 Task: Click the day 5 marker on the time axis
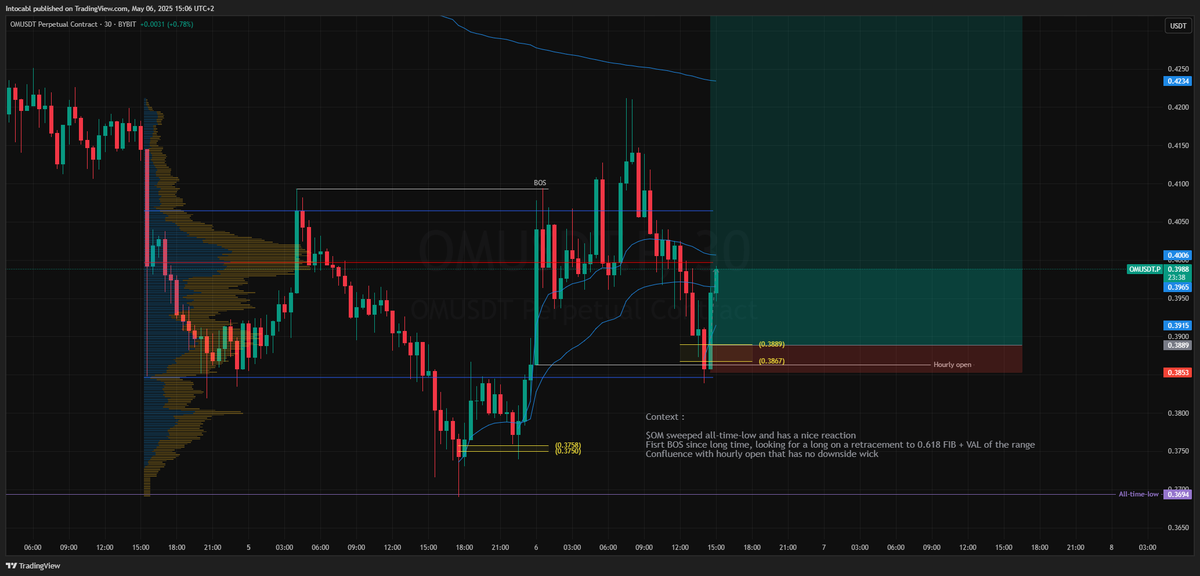click(248, 547)
